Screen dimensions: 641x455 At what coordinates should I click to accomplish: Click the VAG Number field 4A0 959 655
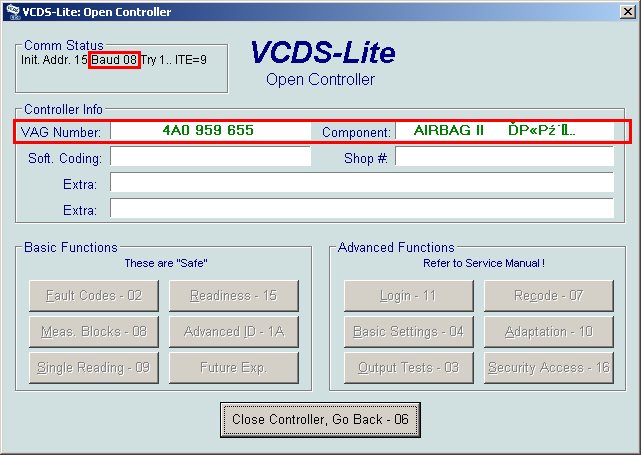click(211, 131)
